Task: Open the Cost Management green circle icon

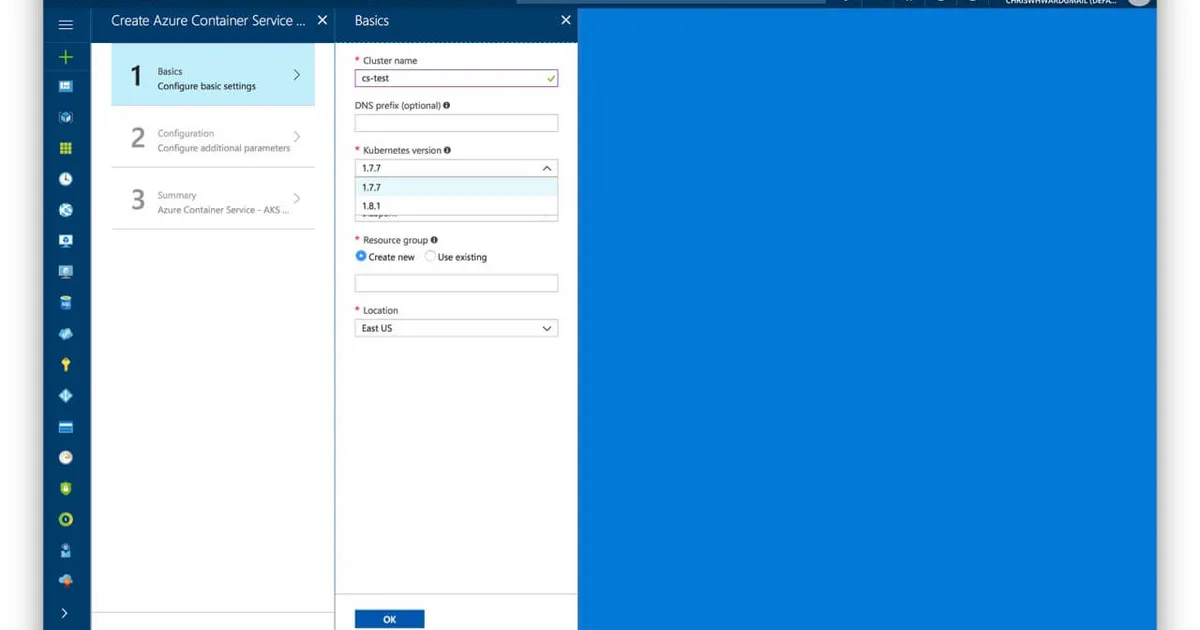Action: tap(66, 519)
